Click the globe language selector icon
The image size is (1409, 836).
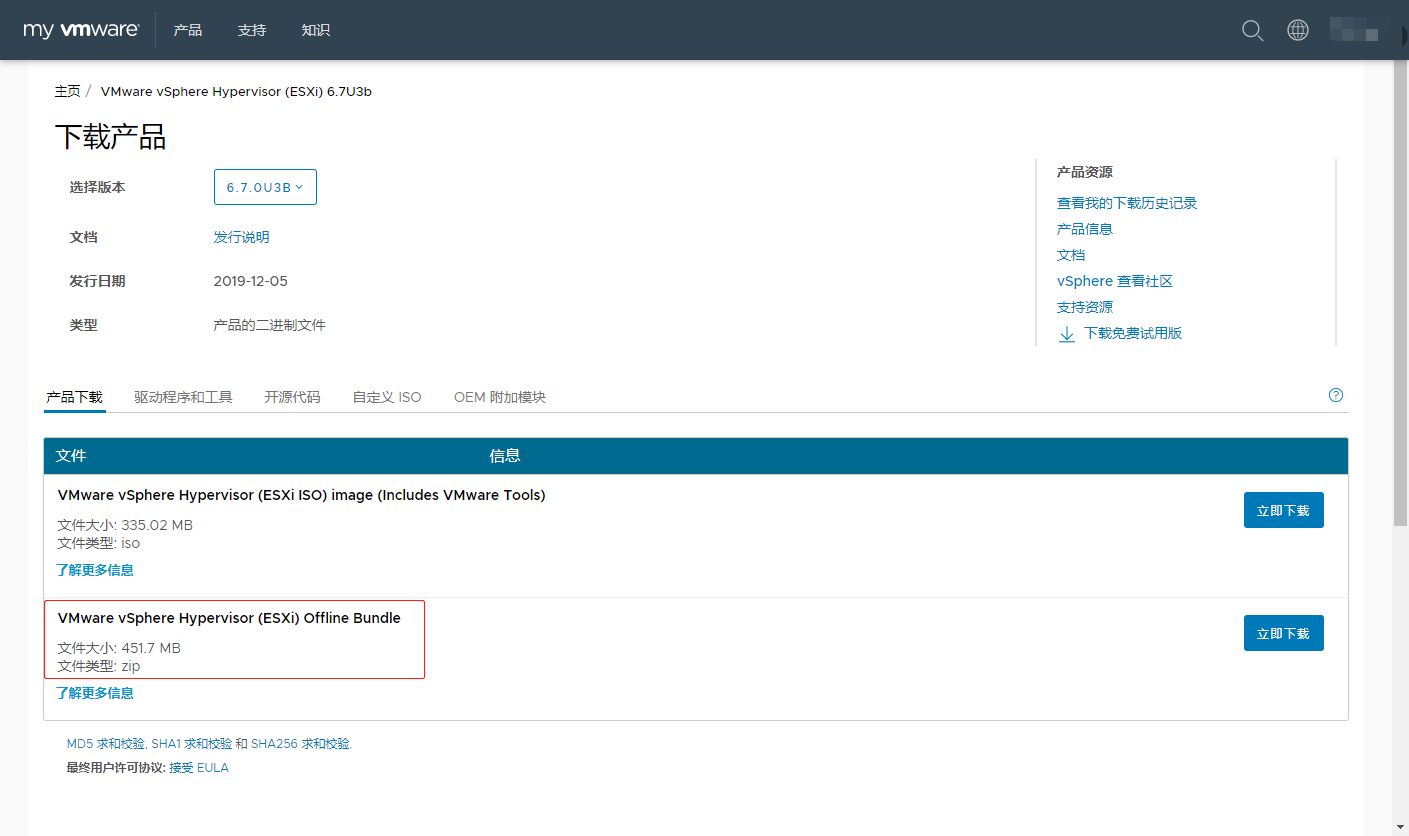(x=1298, y=30)
